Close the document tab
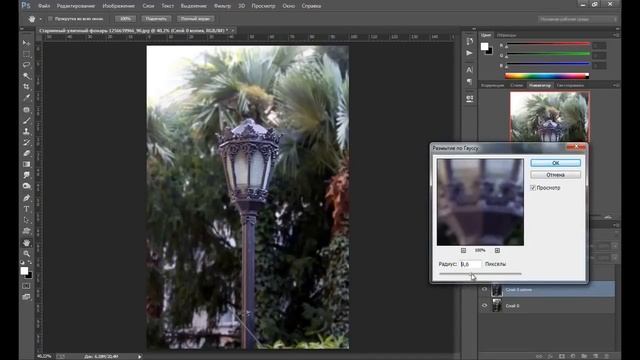The height and width of the screenshot is (360, 640). pos(233,31)
